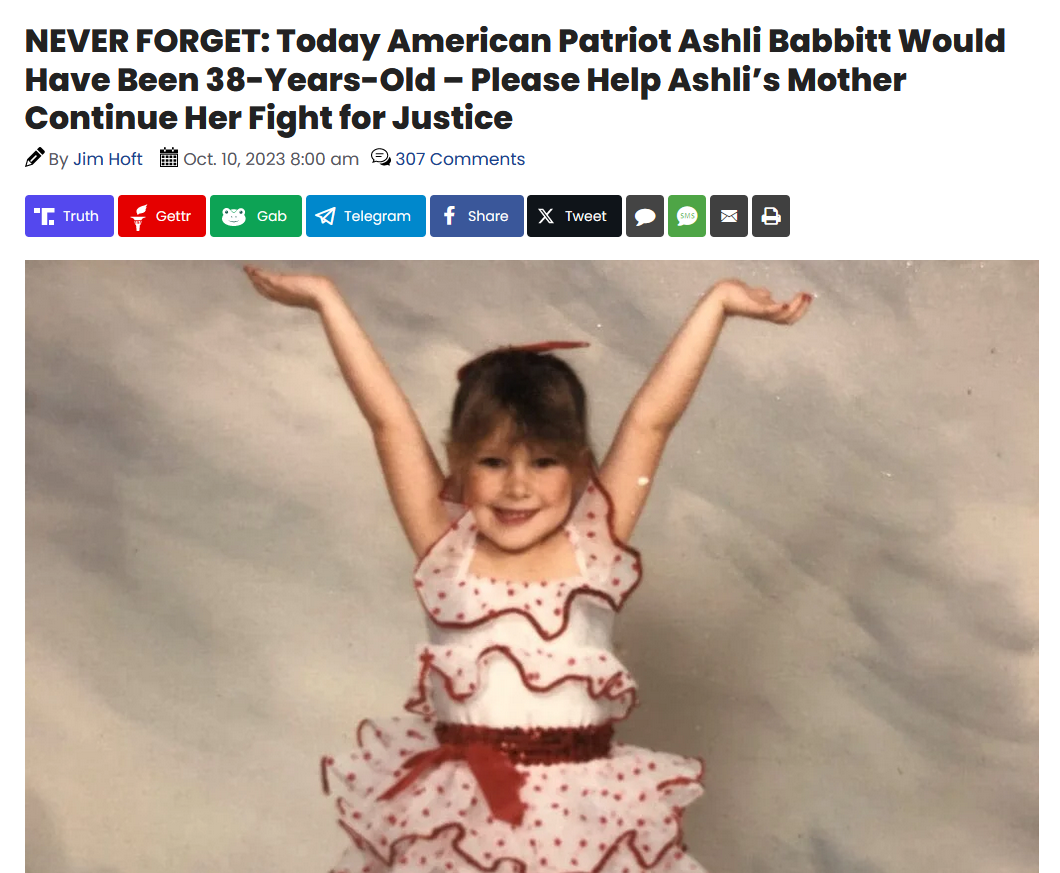Click the X logo icon
Viewport: 1060px width, 873px height.
pyautogui.click(x=546, y=216)
